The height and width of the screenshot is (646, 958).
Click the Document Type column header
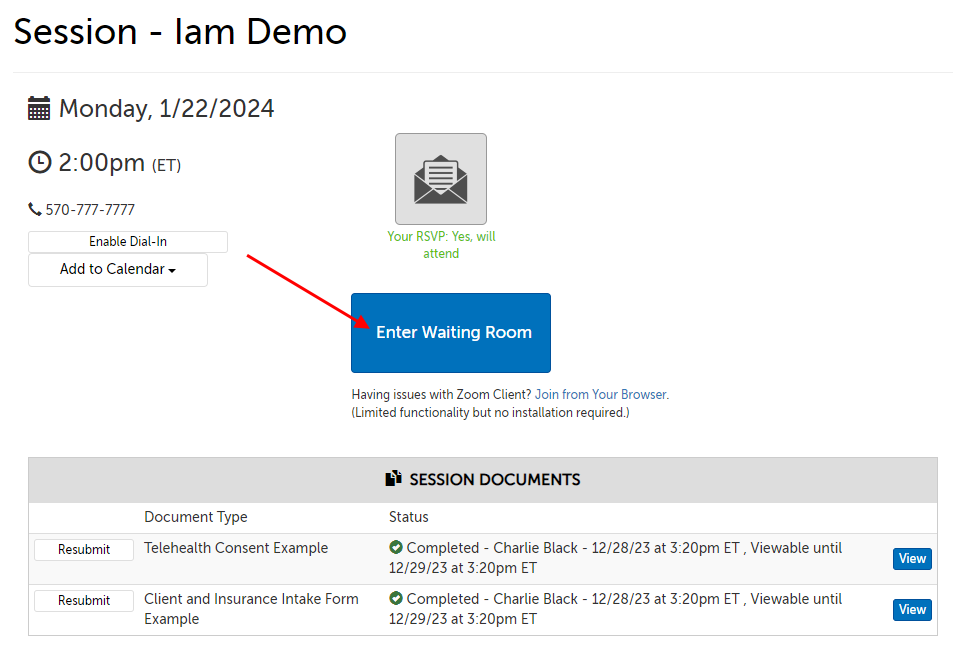click(x=196, y=517)
